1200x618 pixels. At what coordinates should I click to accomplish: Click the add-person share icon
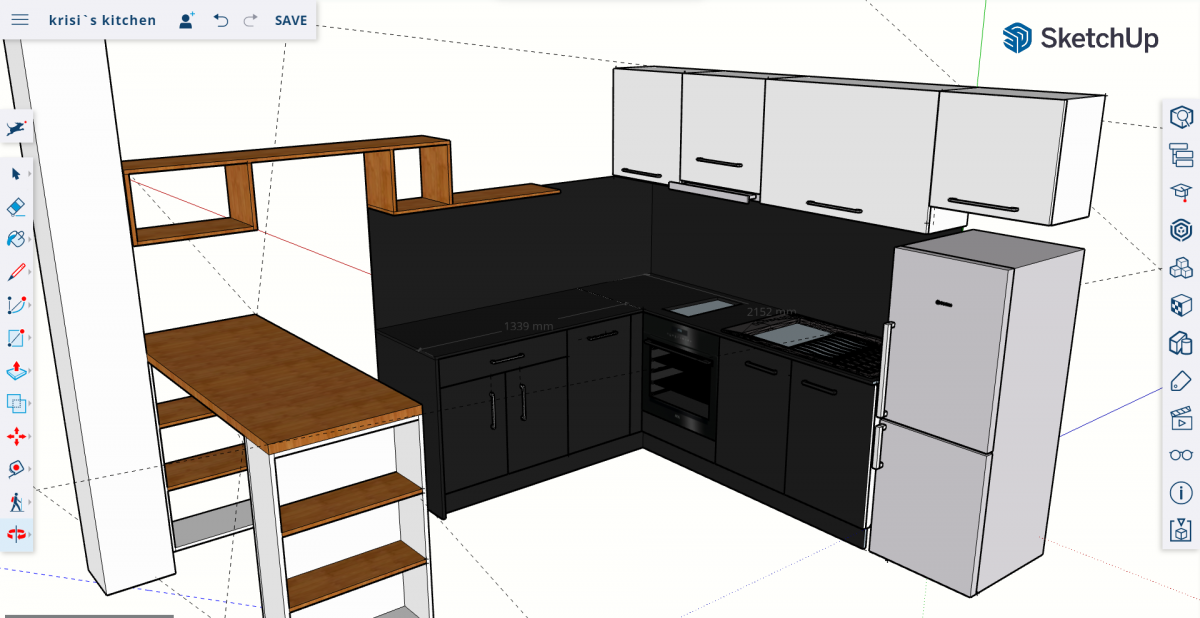pos(186,20)
